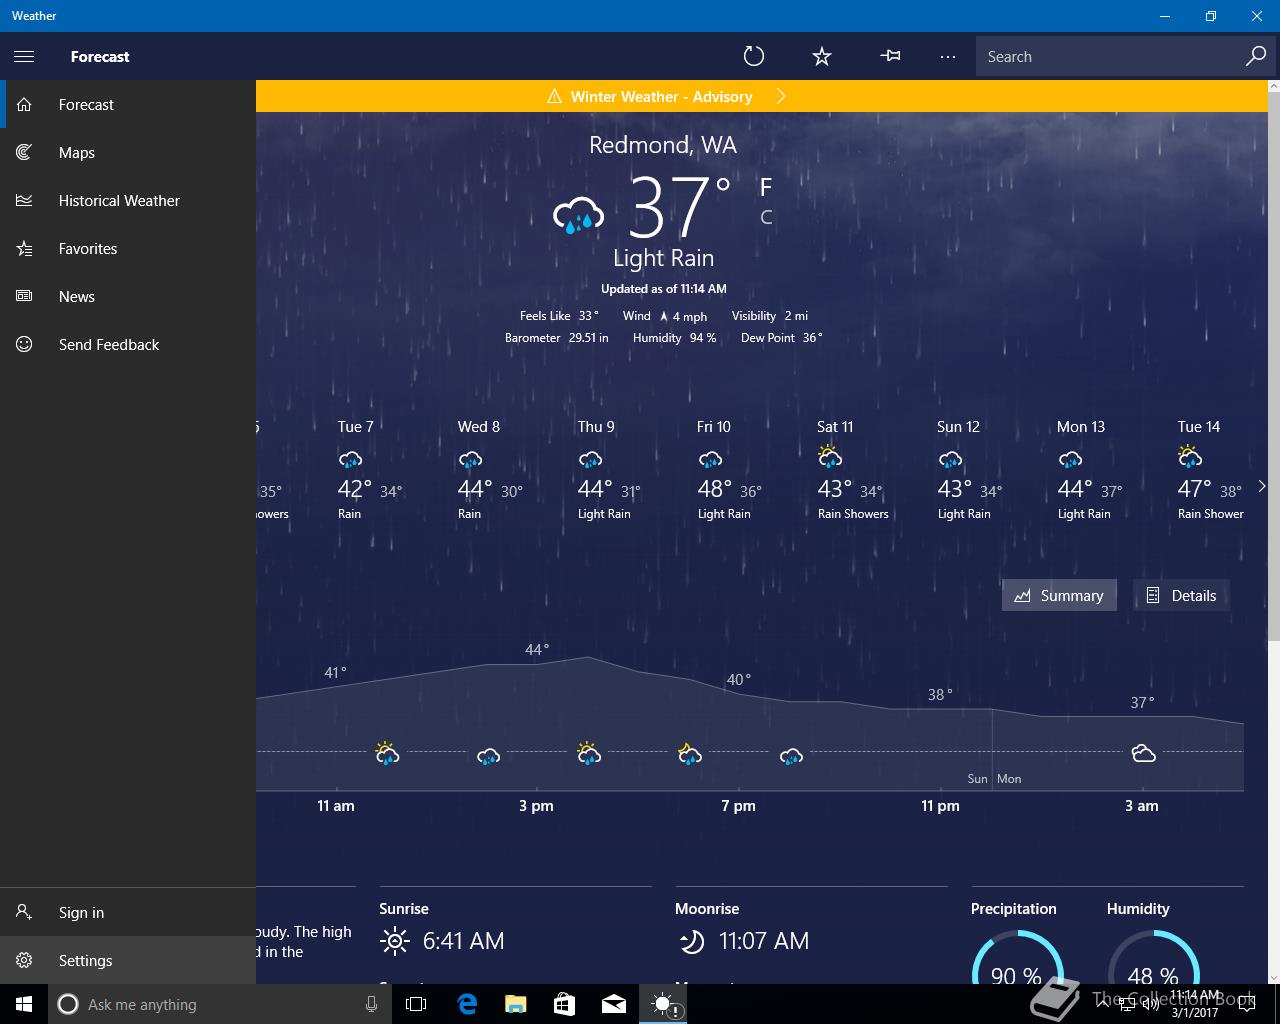Open Action Center notifications icon

1247,1004
